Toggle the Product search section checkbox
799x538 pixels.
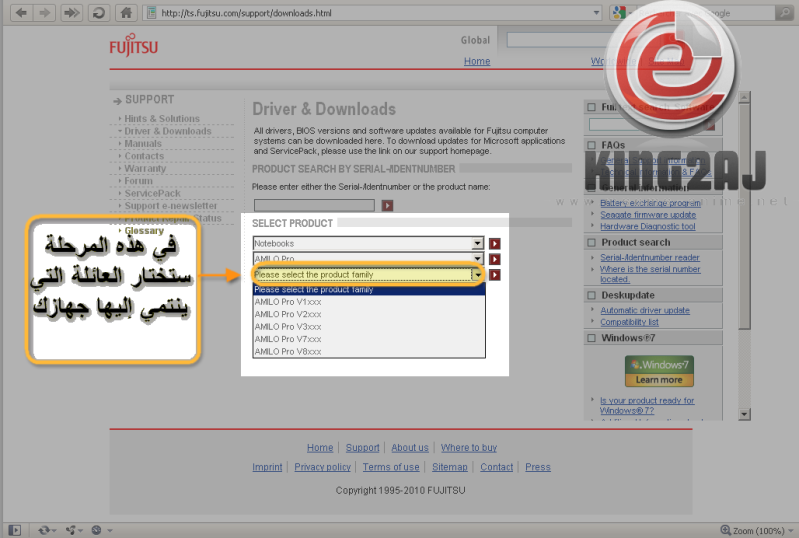pos(591,242)
